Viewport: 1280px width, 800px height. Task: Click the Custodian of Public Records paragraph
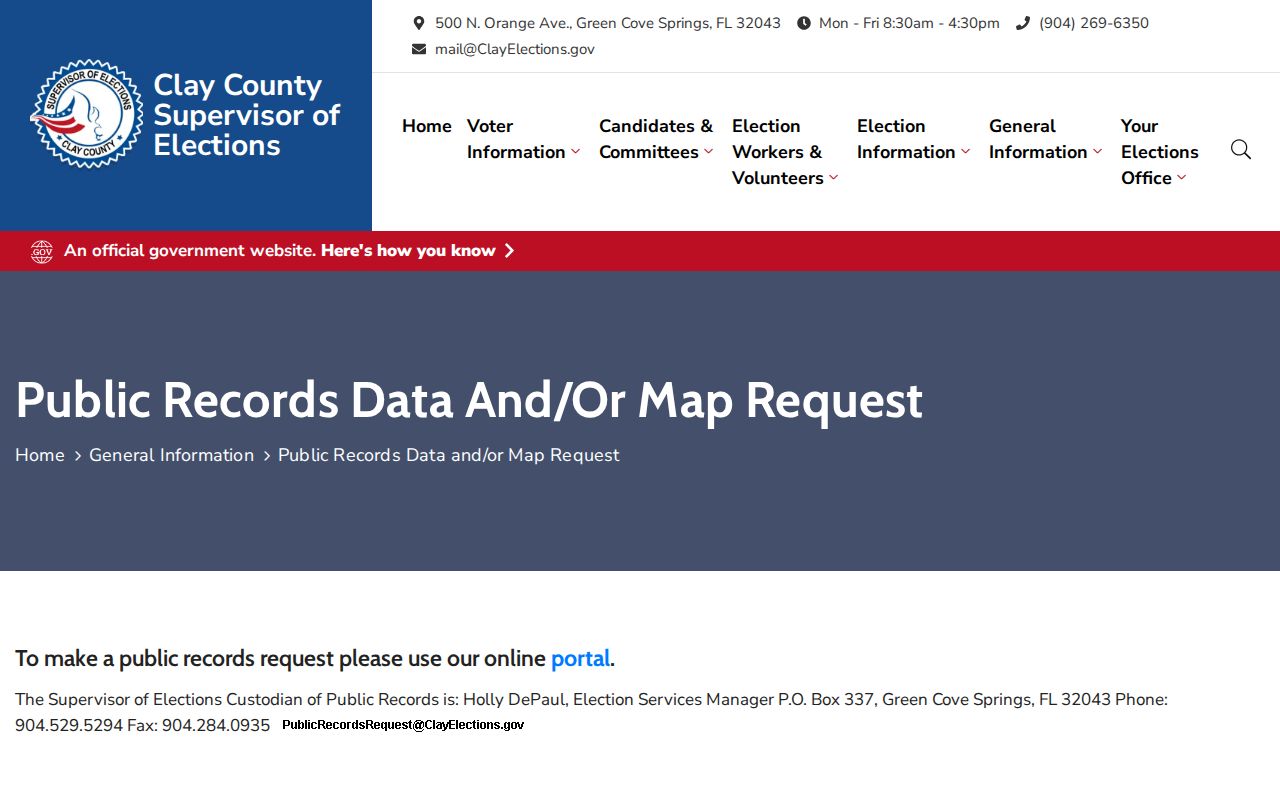(591, 712)
